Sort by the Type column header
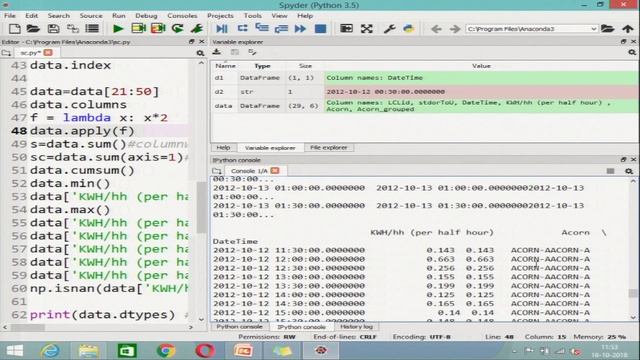Screen dimensions: 640x360 (262, 66)
